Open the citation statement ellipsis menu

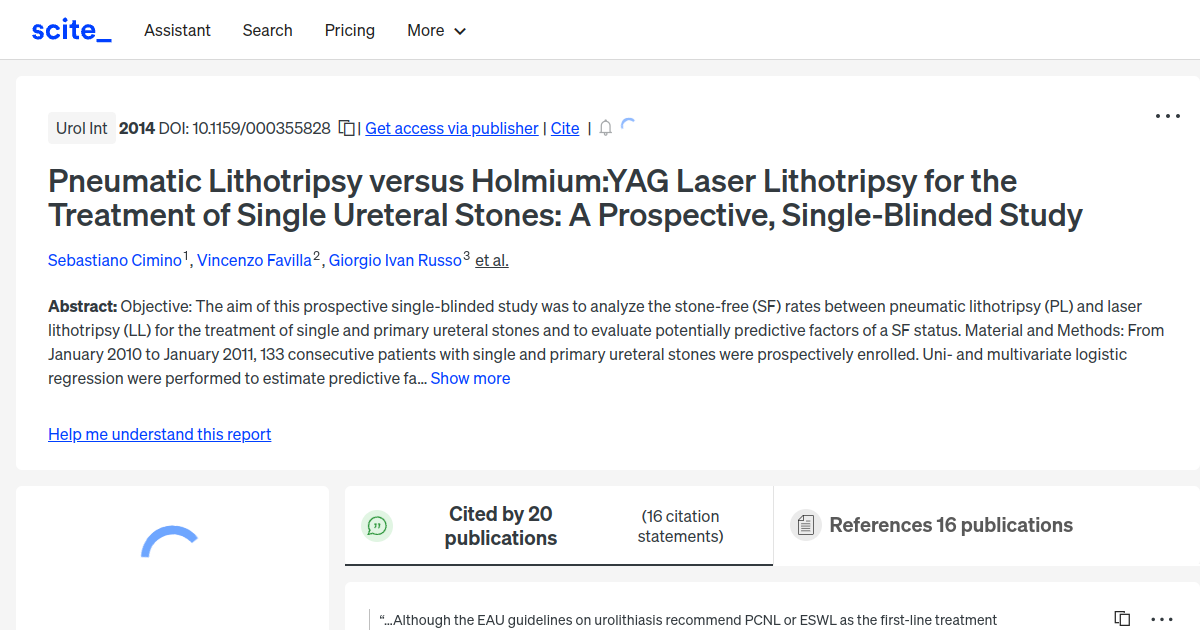point(1161,620)
